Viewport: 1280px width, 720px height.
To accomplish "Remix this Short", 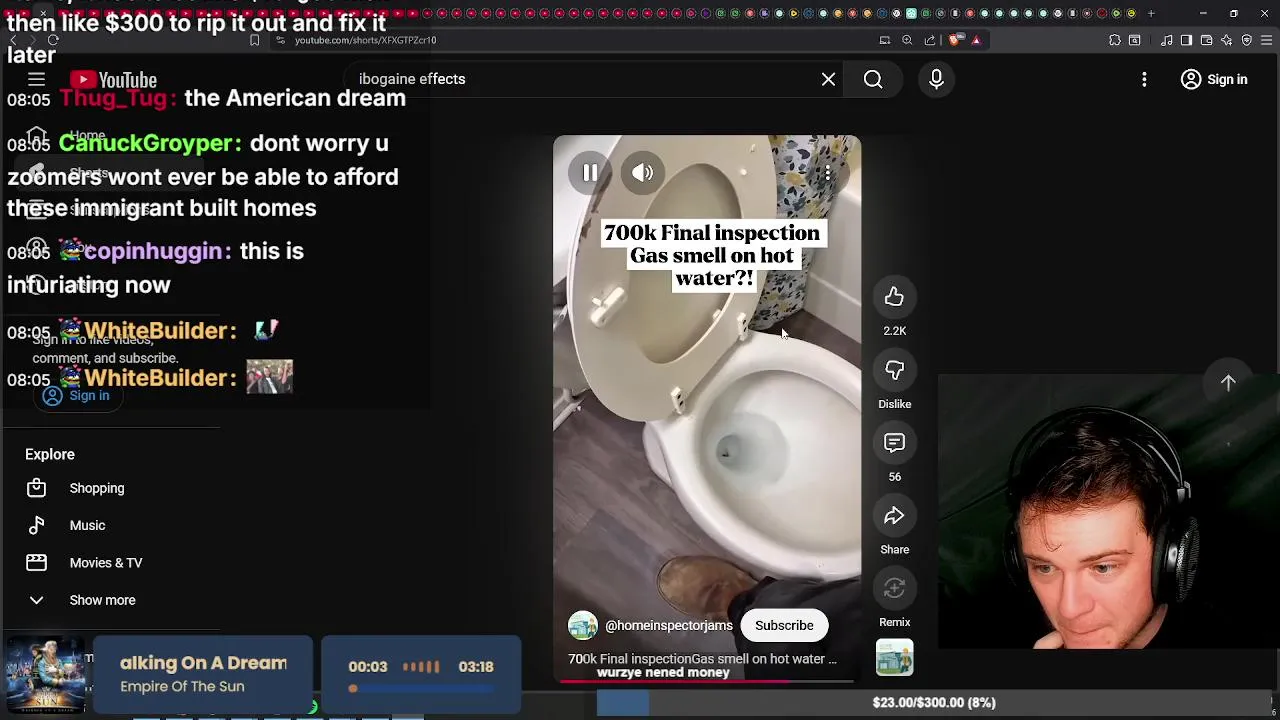I will click(x=894, y=589).
